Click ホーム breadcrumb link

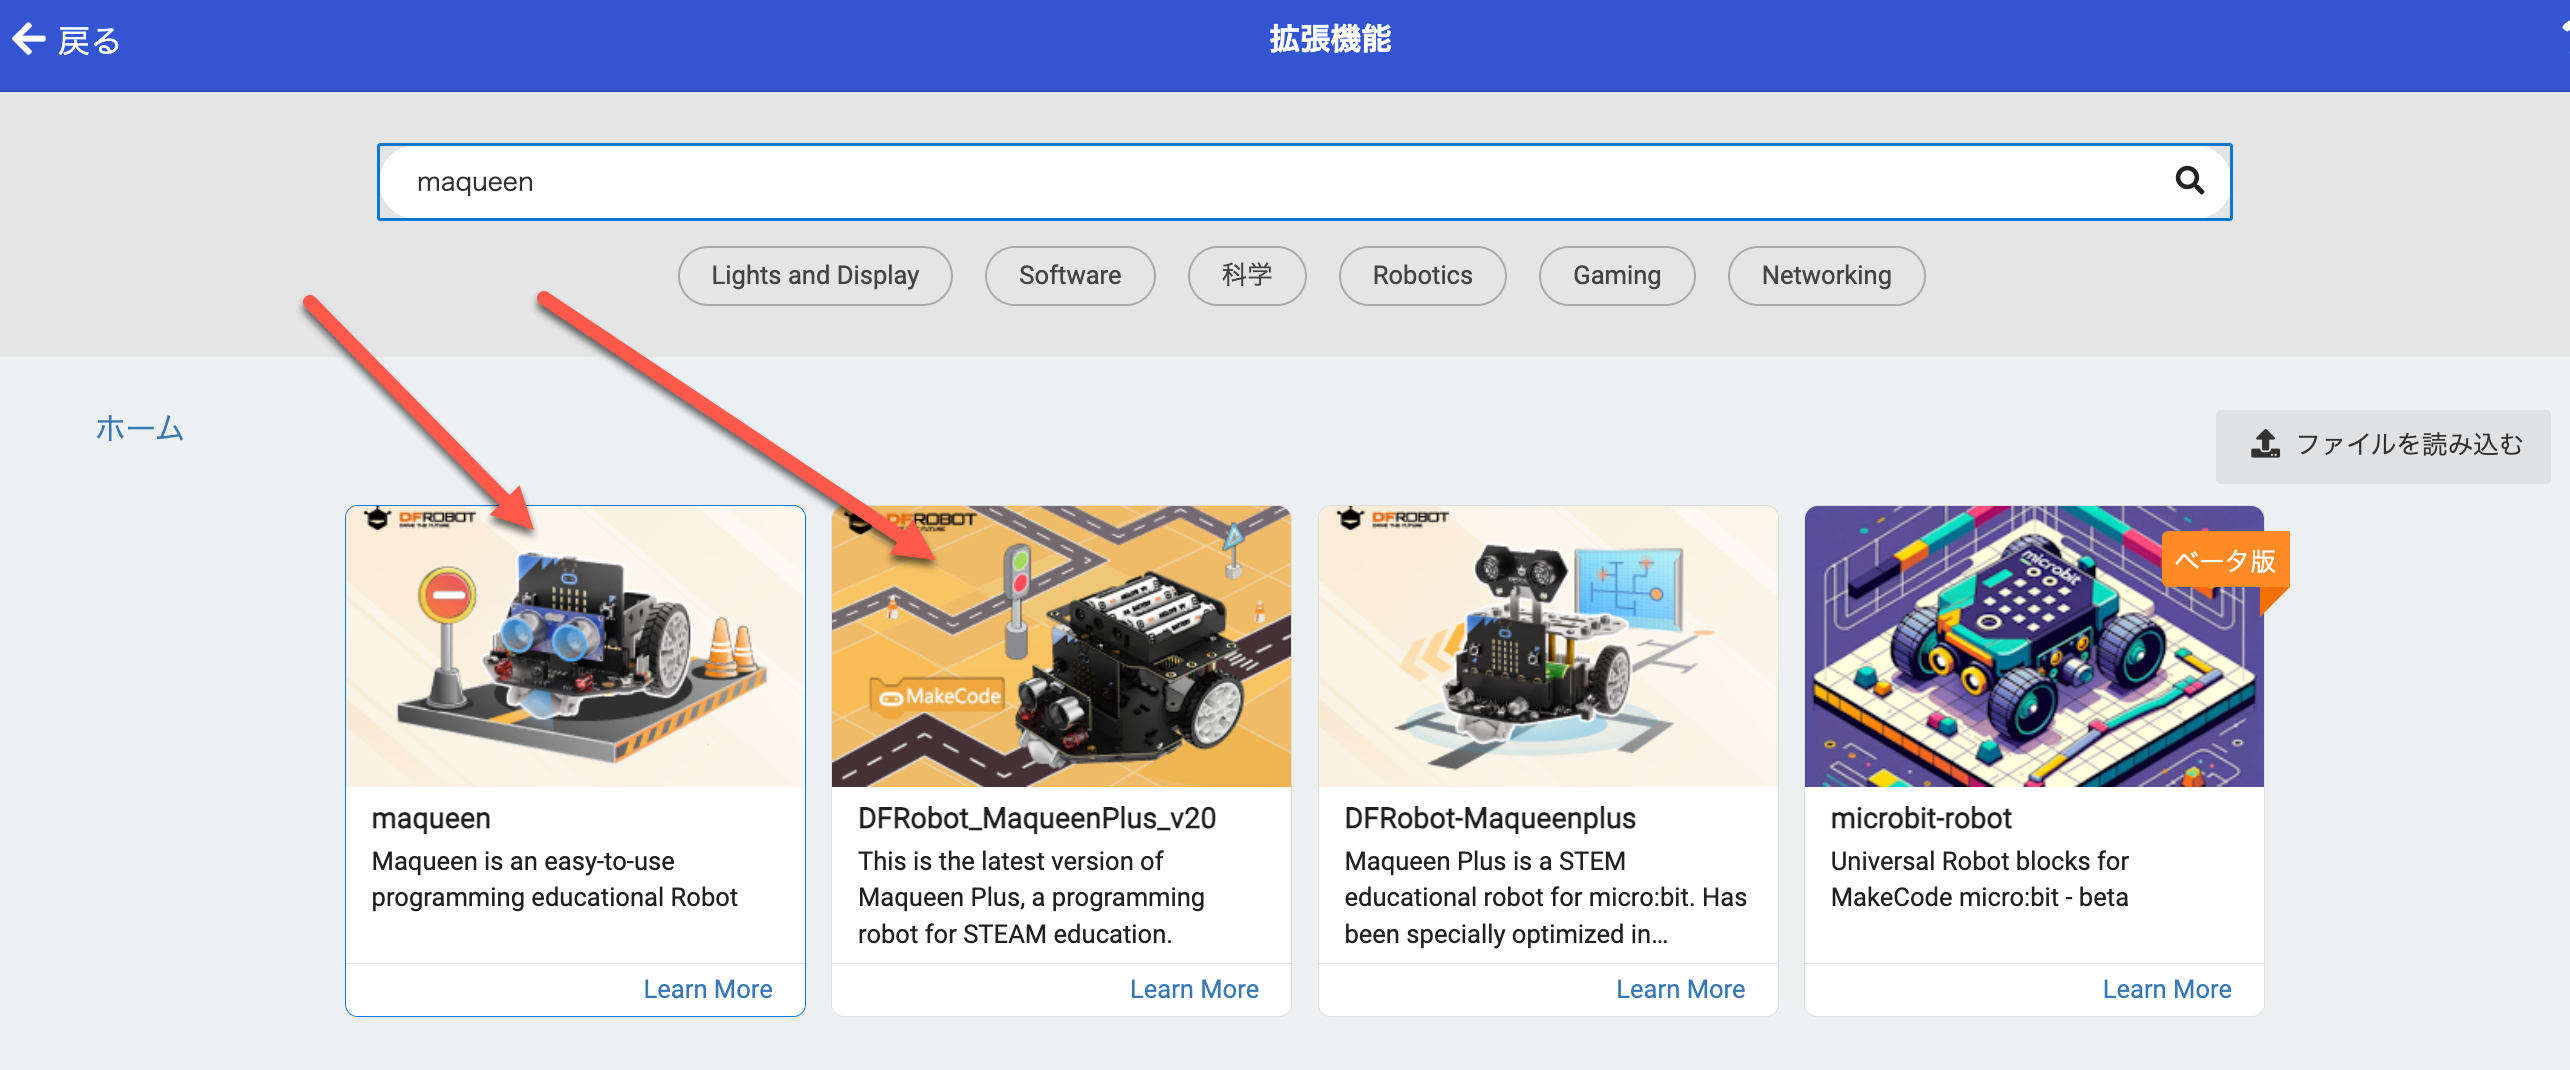pos(139,428)
